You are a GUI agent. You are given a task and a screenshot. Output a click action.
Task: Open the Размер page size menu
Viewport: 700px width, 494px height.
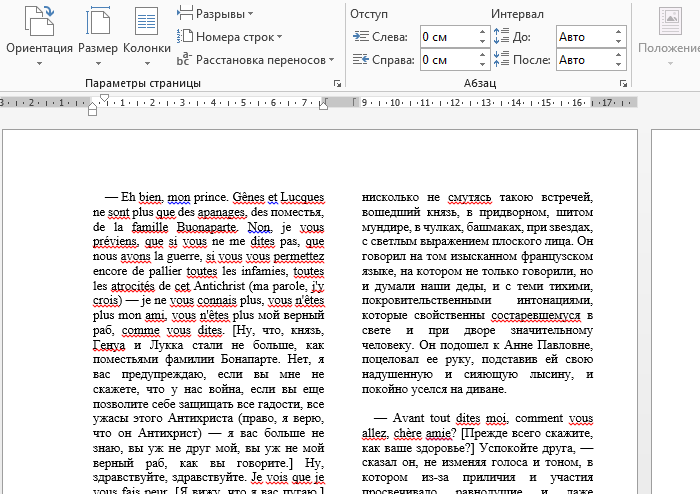click(98, 35)
